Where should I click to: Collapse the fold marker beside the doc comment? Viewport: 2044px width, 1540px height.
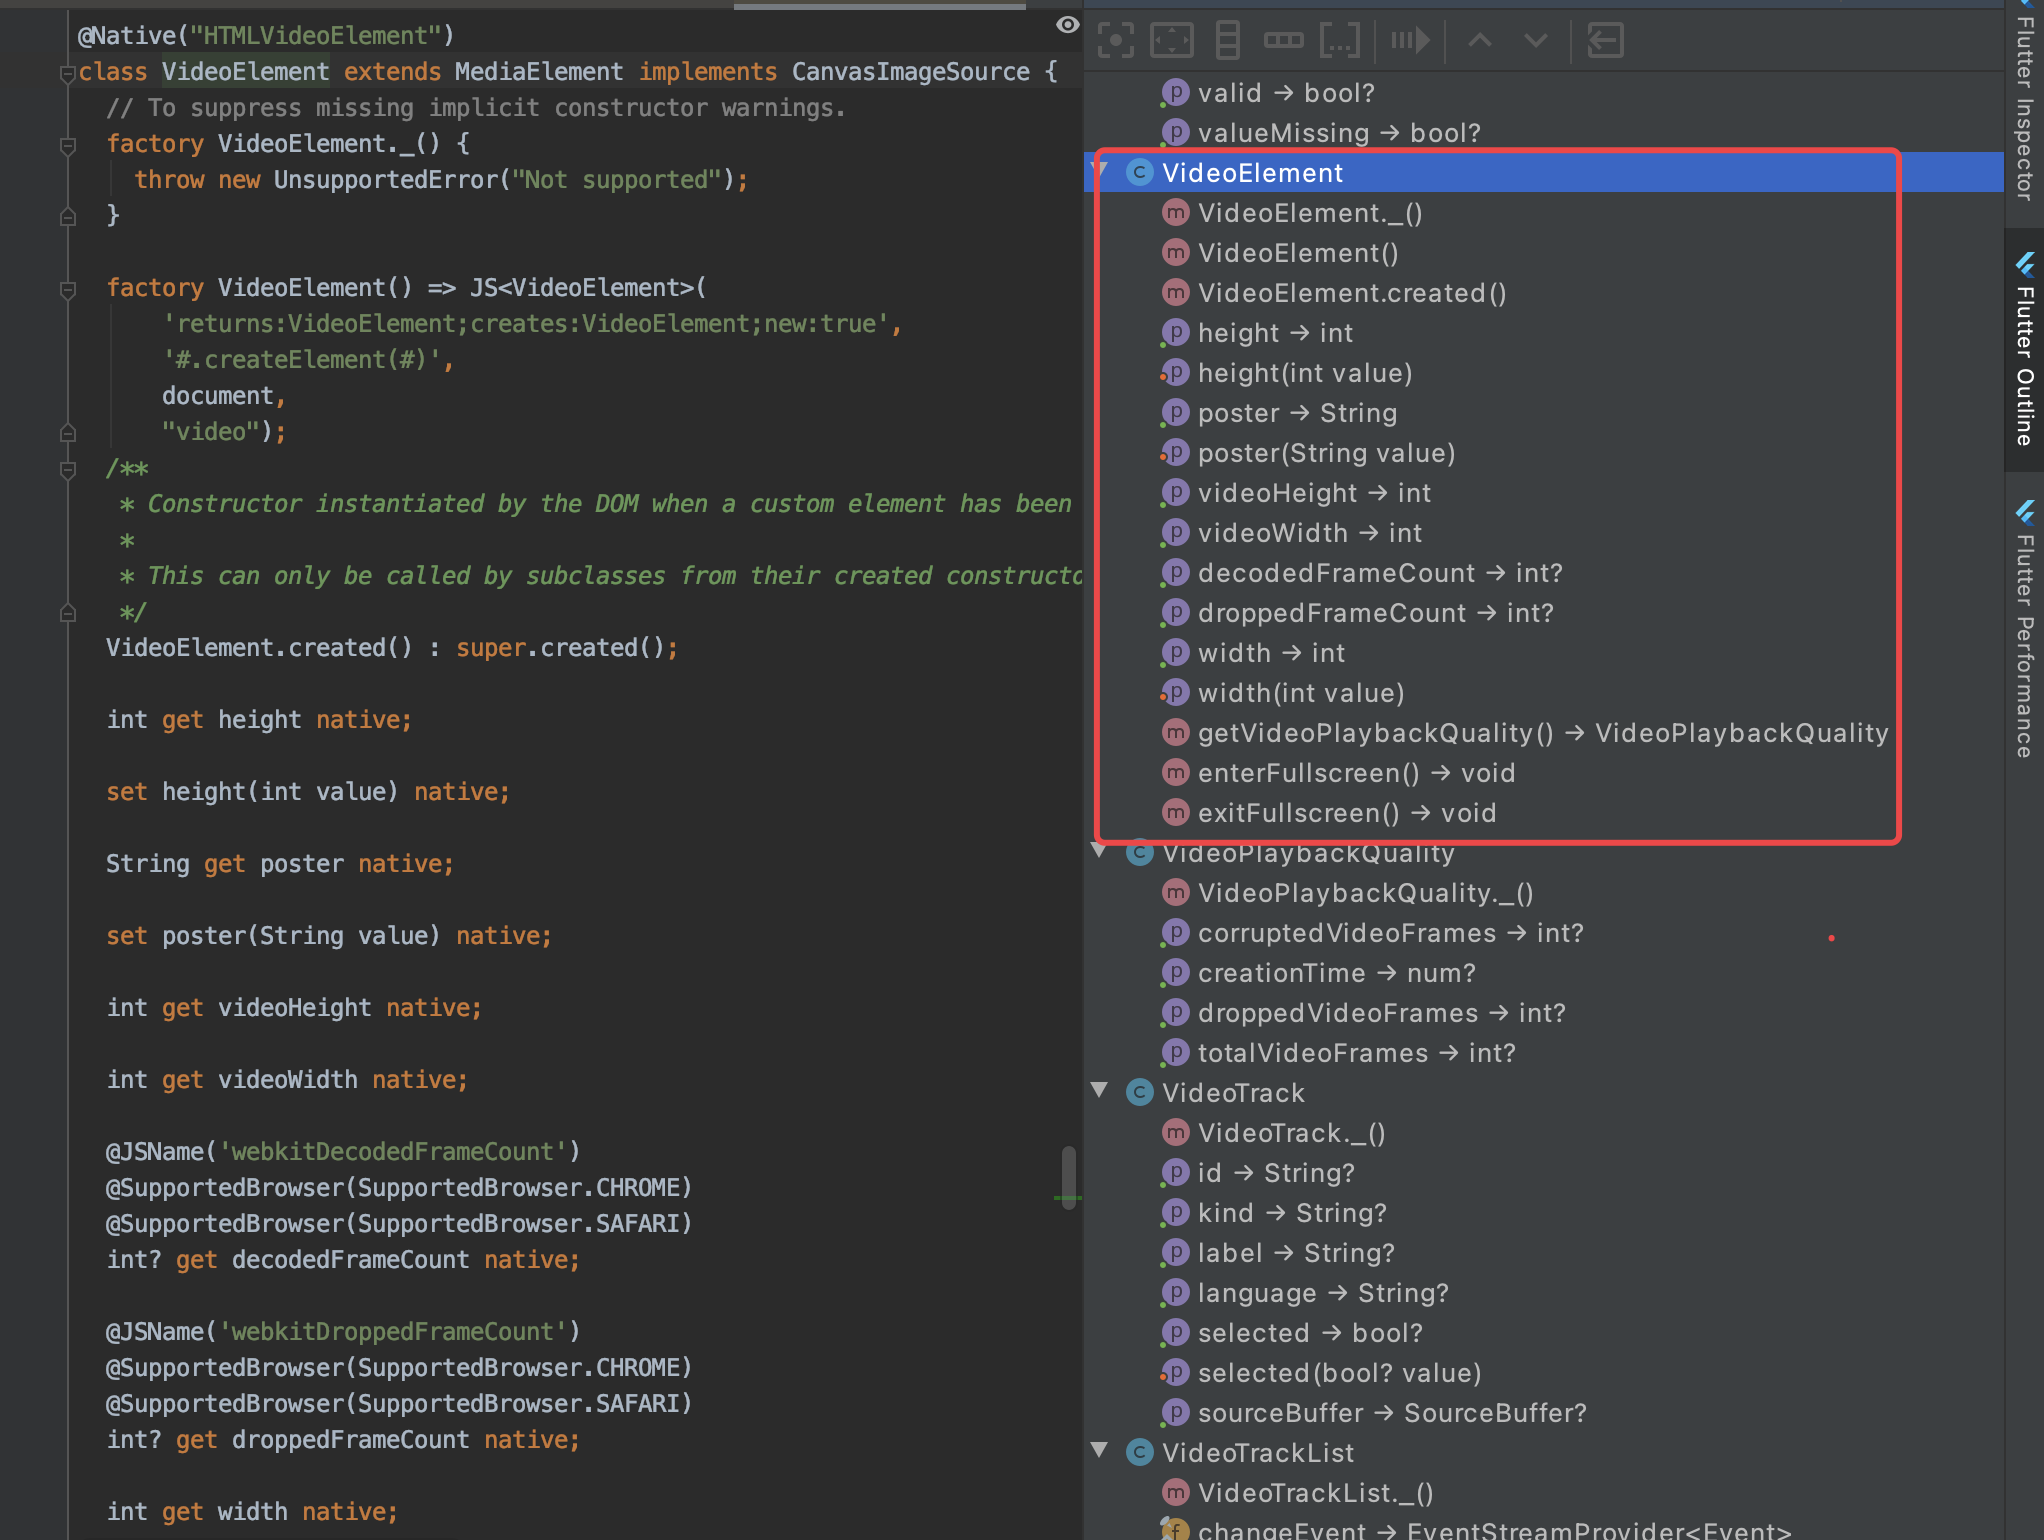click(x=67, y=468)
